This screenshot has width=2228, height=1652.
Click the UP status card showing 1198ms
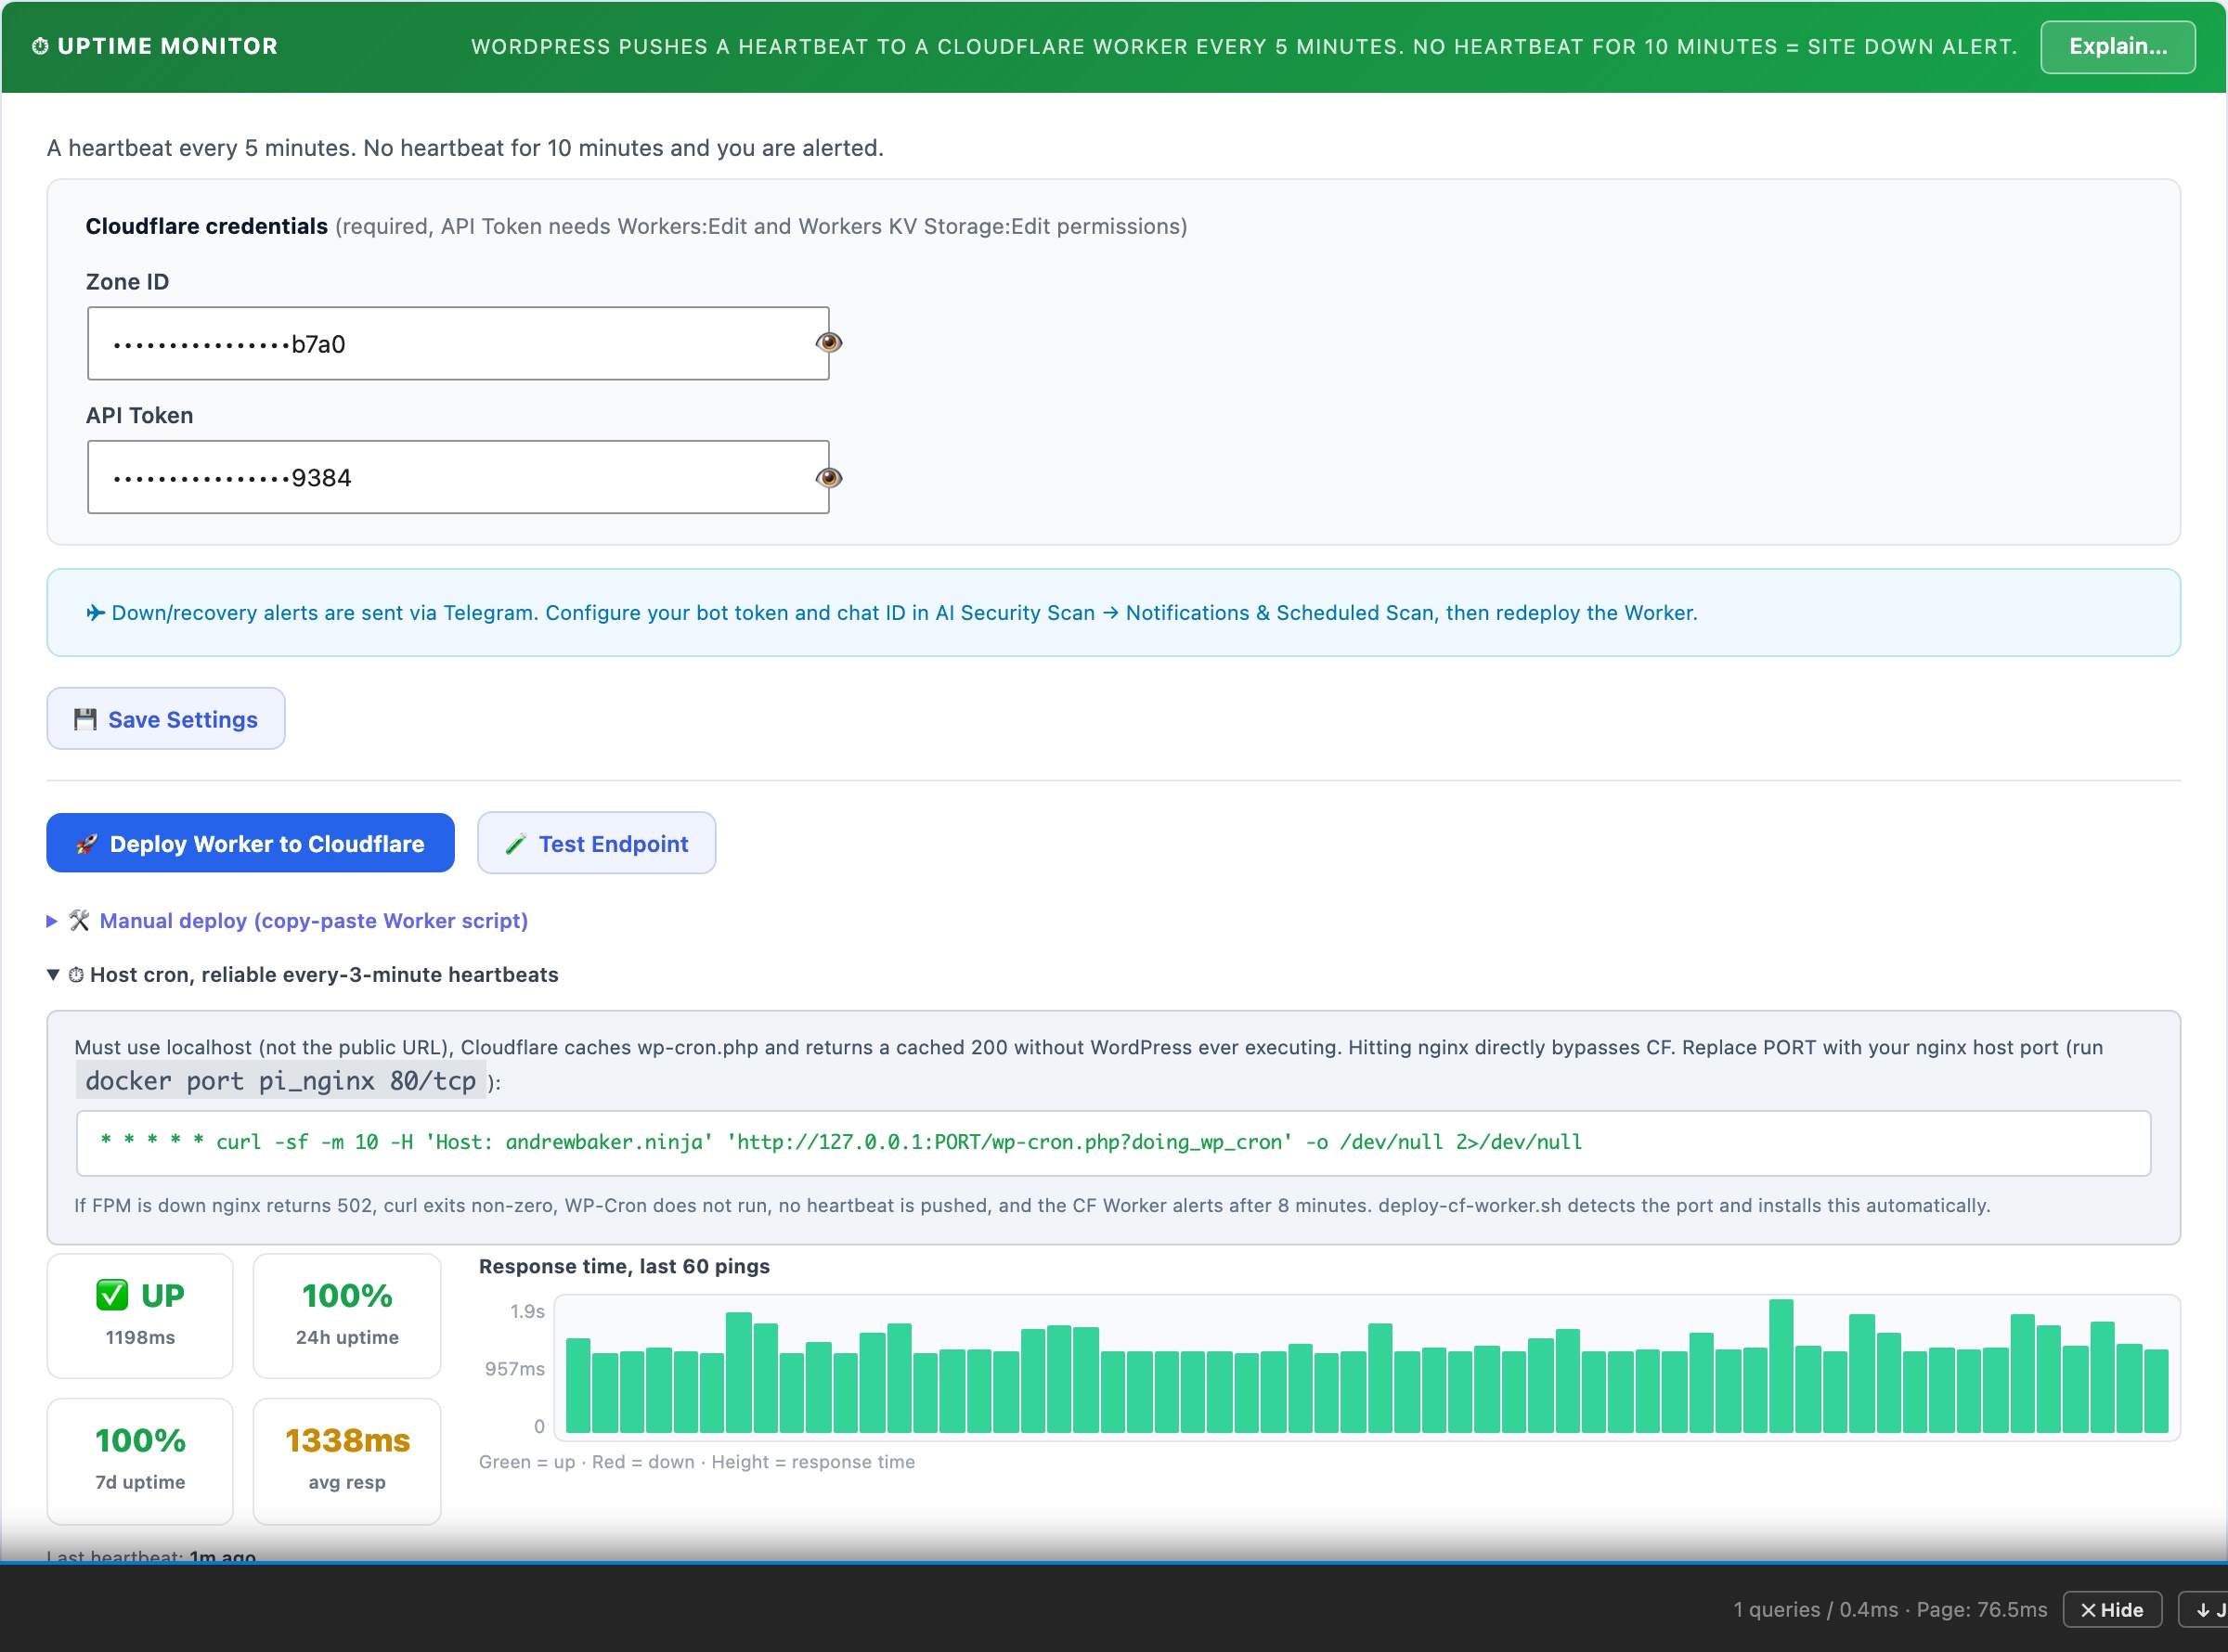tap(140, 1315)
